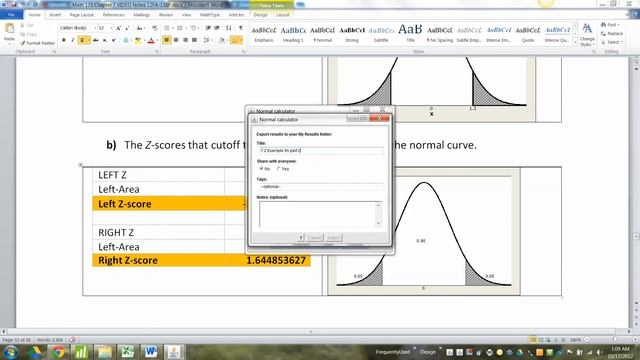
Task: Toggle Underline formatting in Font group
Action: [82, 40]
